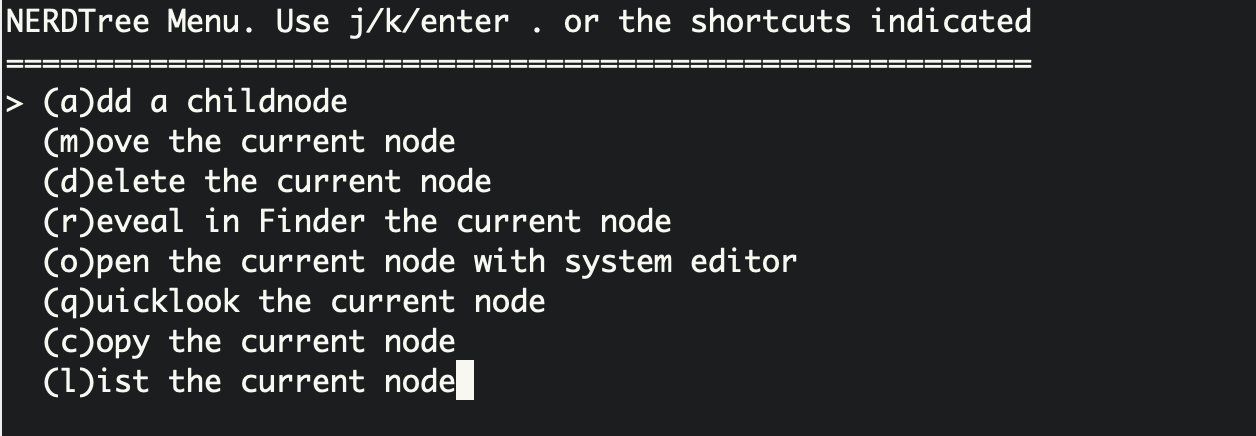Click the > selection marker beside add
The image size is (1256, 436).
[x=14, y=102]
